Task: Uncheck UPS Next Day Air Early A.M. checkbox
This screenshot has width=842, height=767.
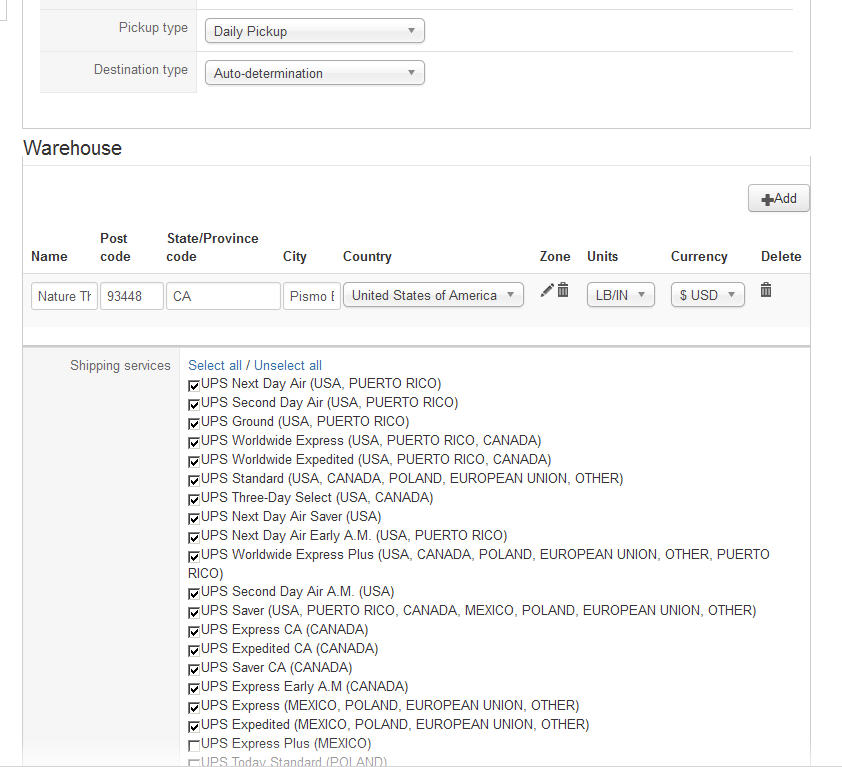Action: (x=194, y=537)
